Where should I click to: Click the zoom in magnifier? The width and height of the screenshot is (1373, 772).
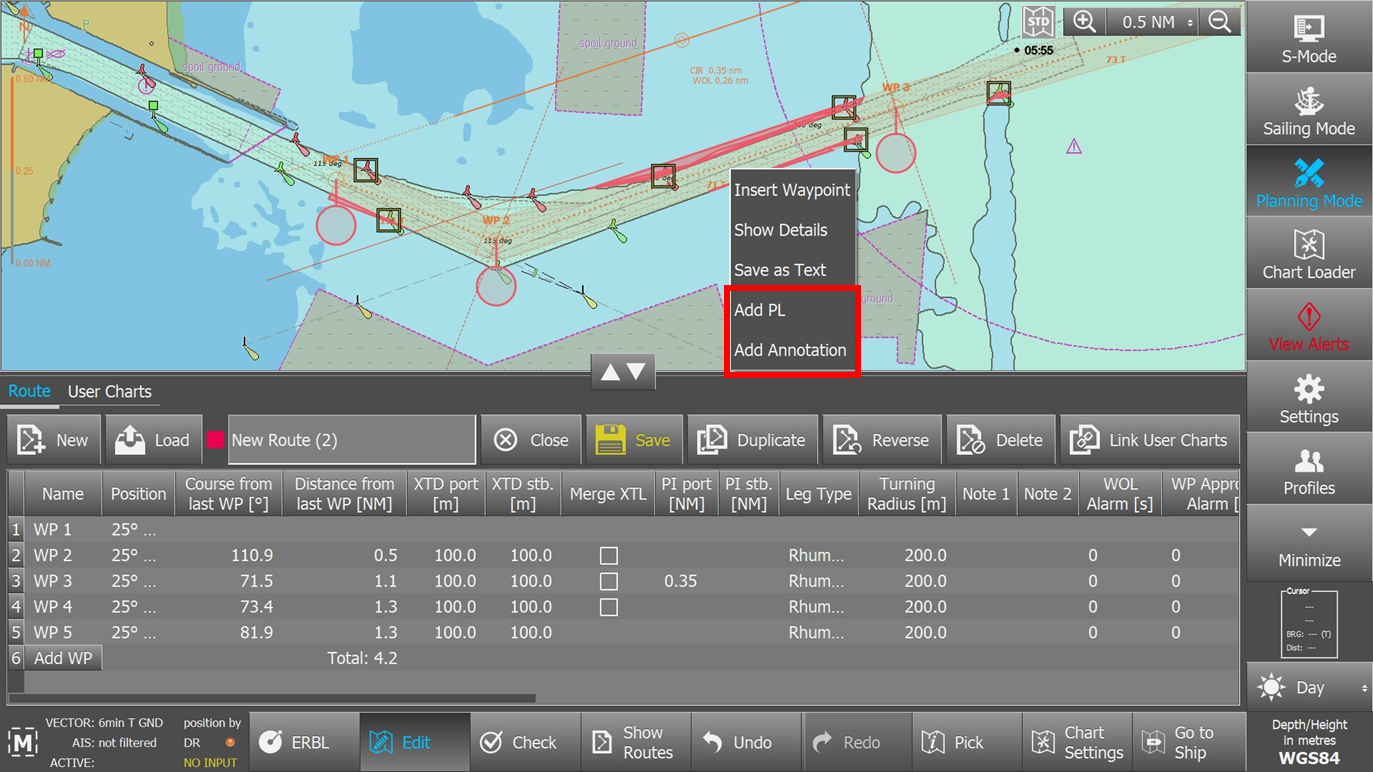click(1084, 22)
